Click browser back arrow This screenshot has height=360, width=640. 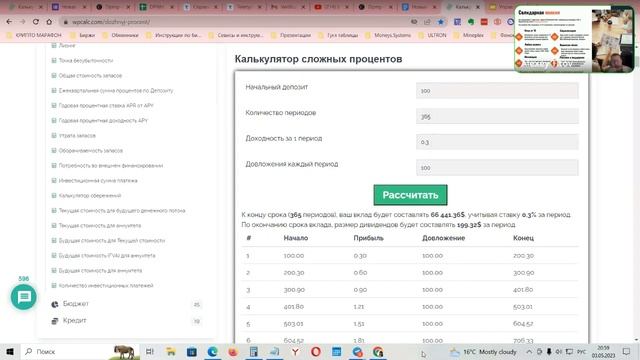coord(9,22)
